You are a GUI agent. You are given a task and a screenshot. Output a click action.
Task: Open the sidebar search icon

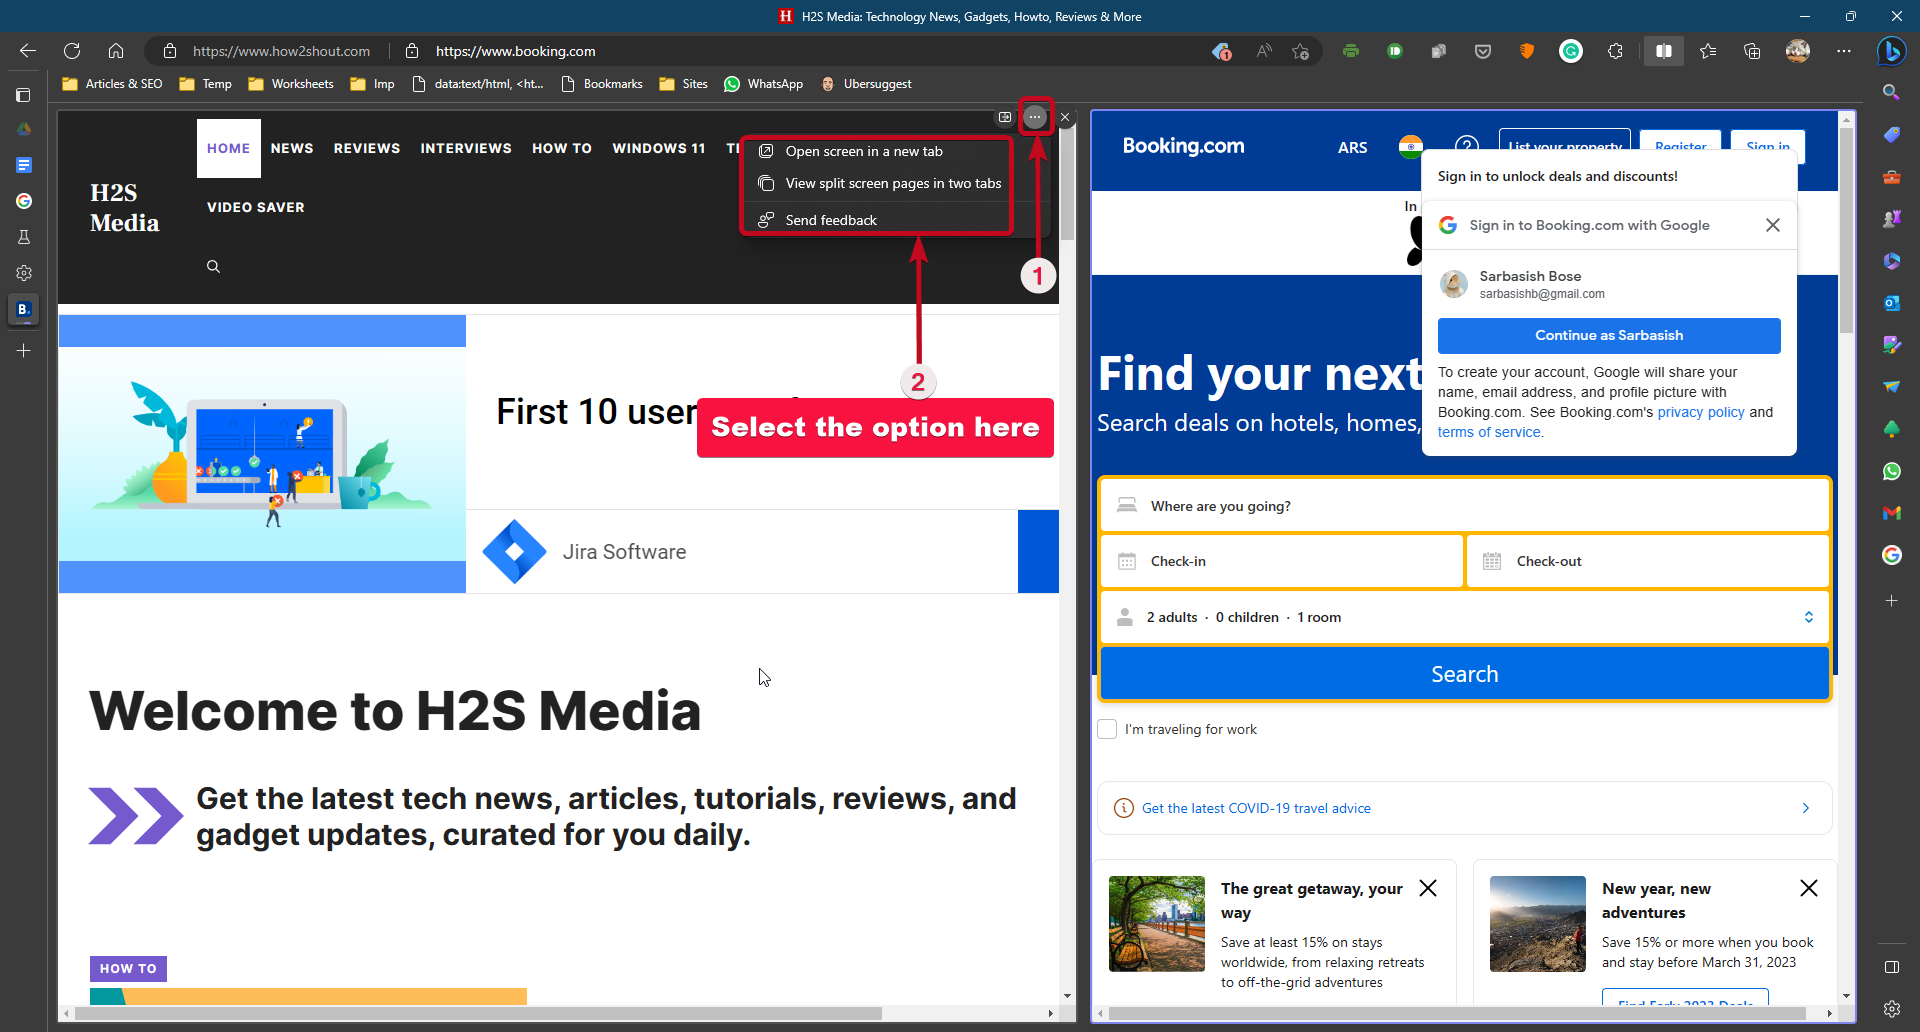[1891, 92]
